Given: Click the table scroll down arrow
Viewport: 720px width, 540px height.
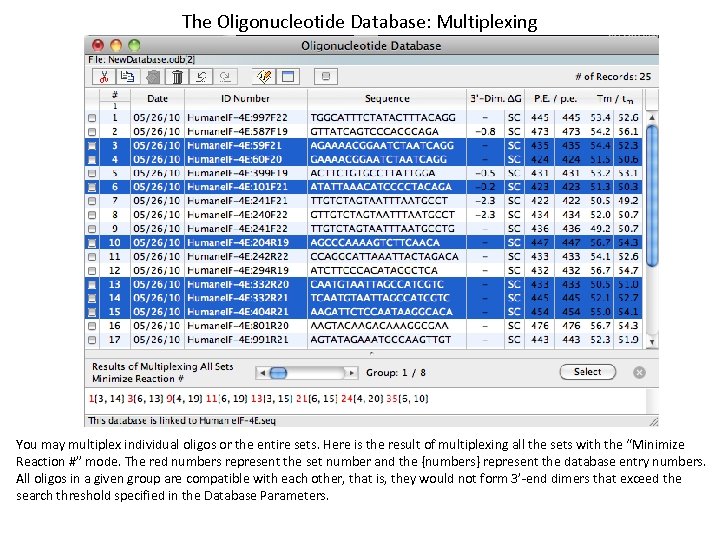Looking at the screenshot, I should 652,342.
